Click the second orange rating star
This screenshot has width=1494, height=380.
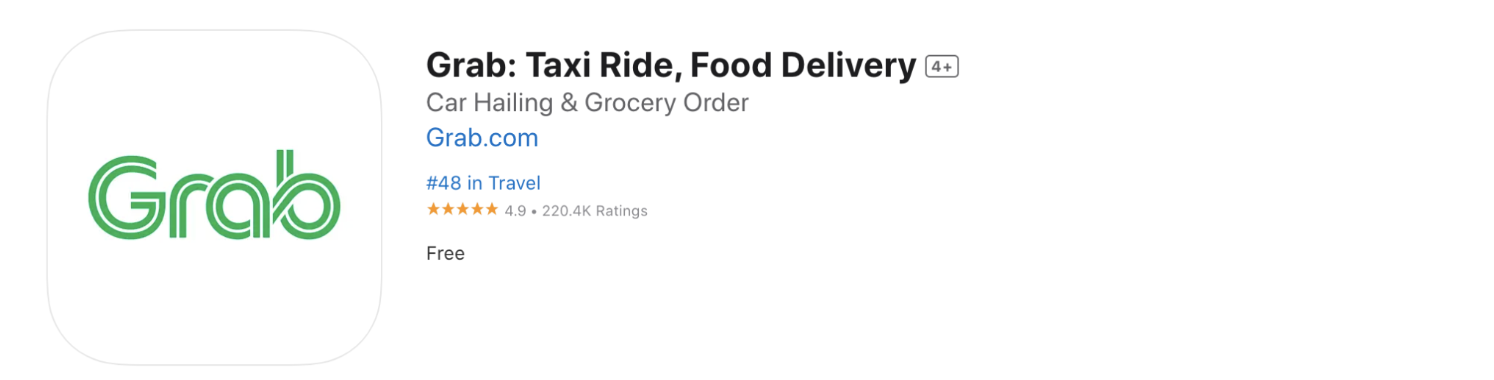pyautogui.click(x=447, y=210)
